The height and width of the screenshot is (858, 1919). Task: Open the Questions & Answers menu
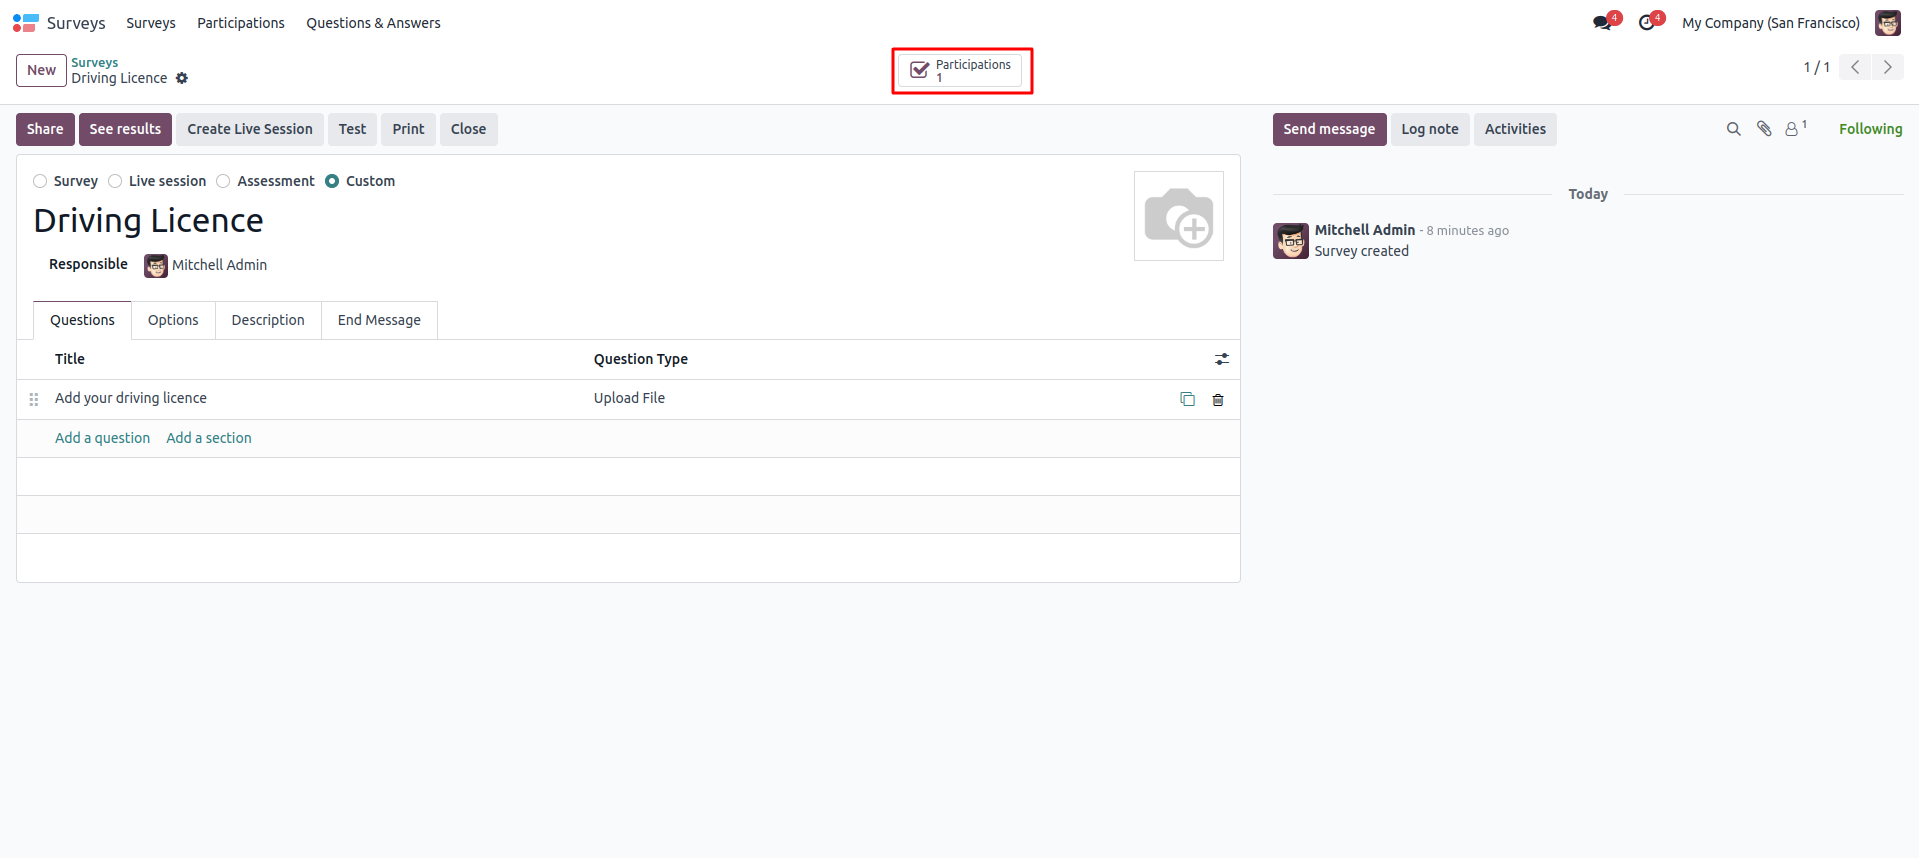click(373, 23)
